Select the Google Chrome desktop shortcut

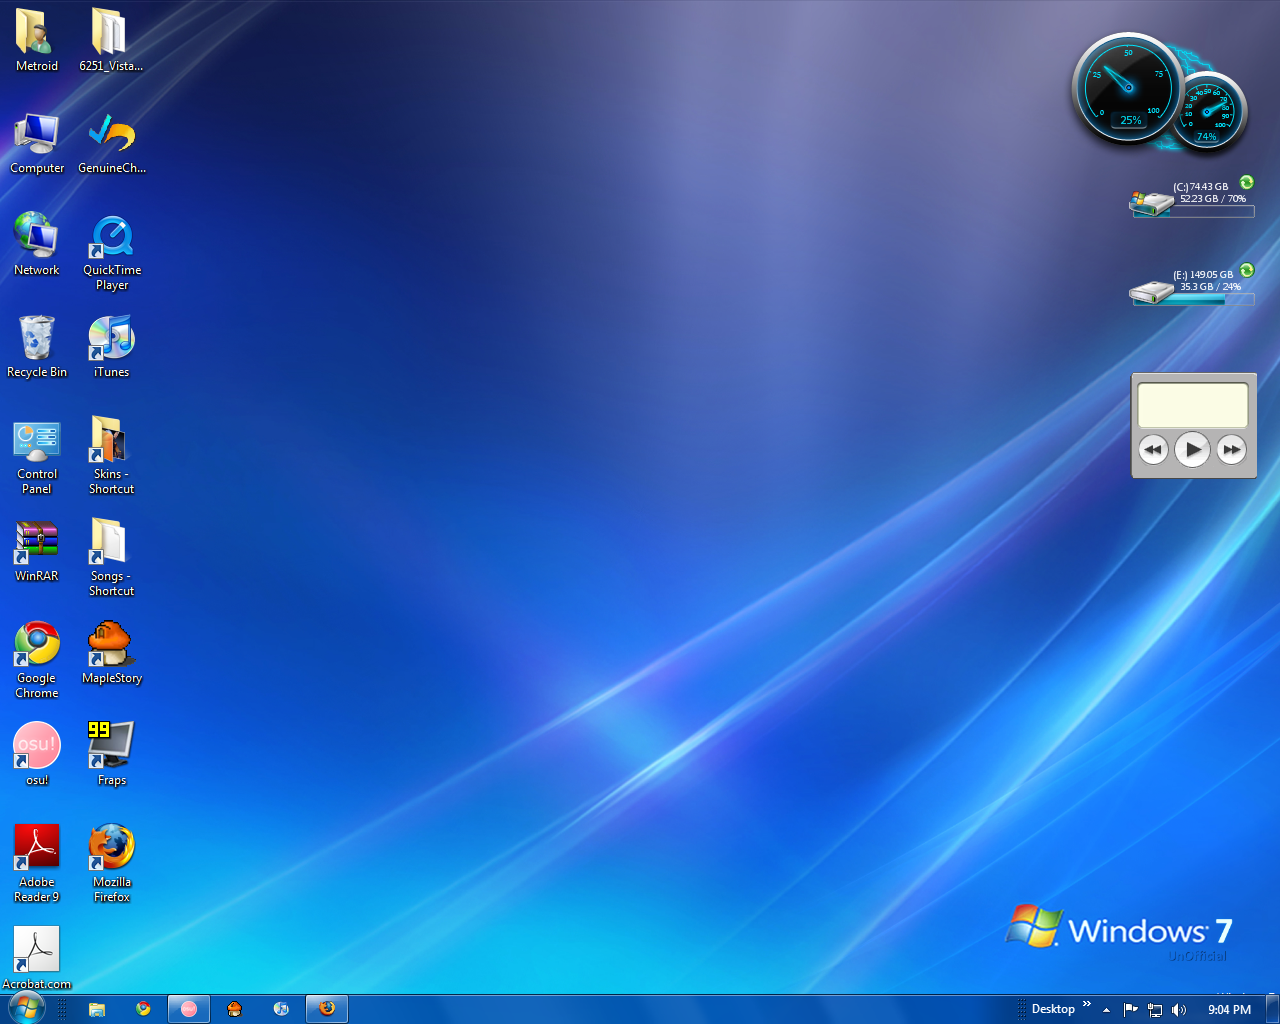click(37, 660)
